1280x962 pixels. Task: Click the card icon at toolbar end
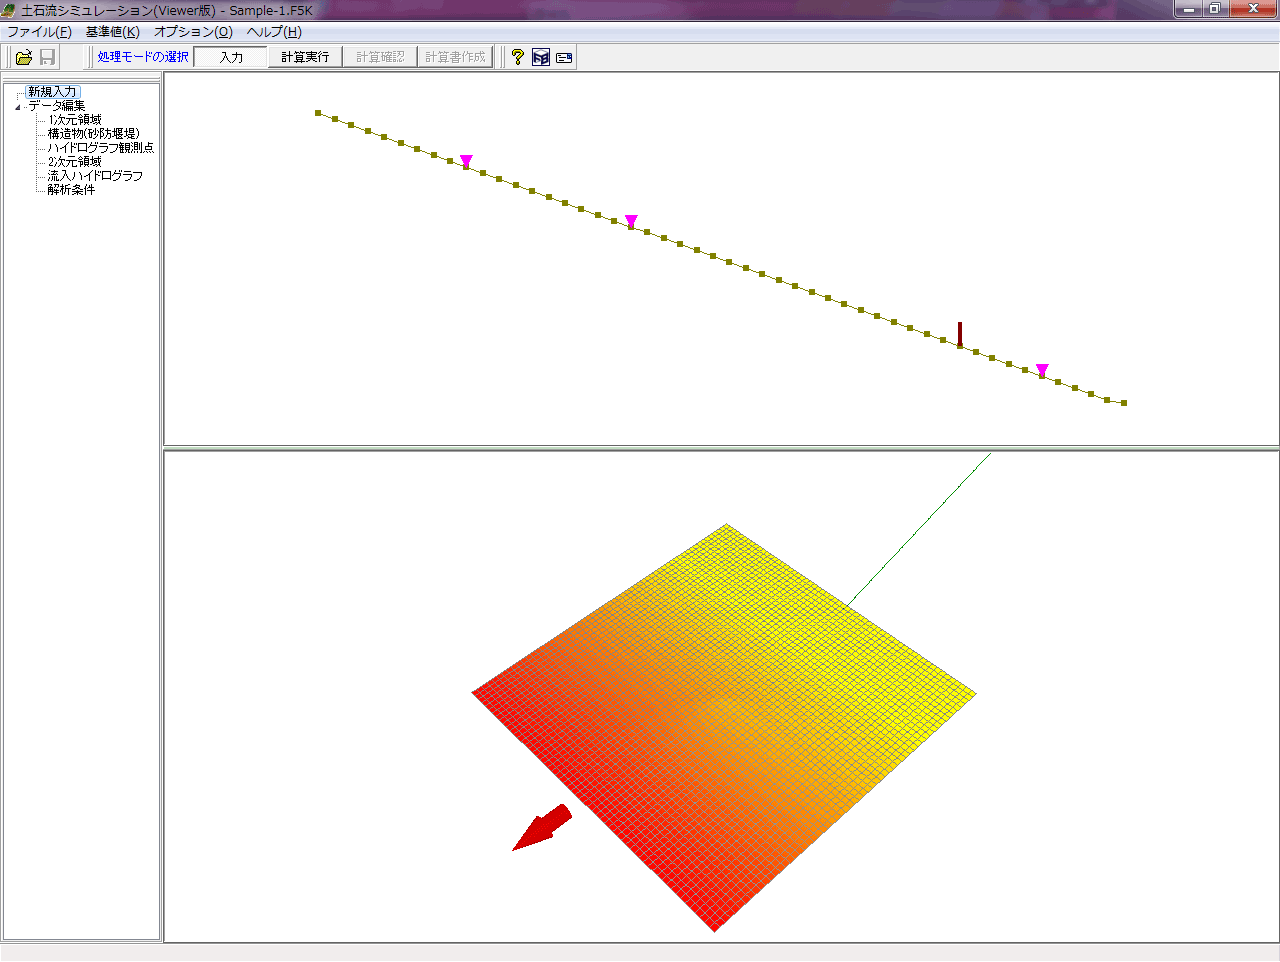click(x=564, y=57)
